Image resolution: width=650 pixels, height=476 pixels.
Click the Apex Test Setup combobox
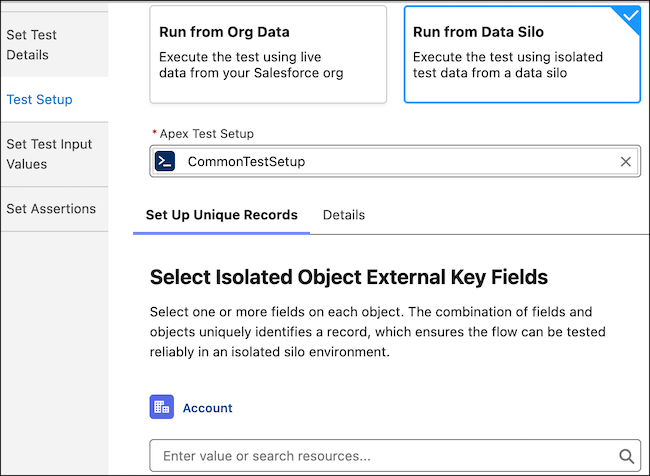[x=395, y=161]
